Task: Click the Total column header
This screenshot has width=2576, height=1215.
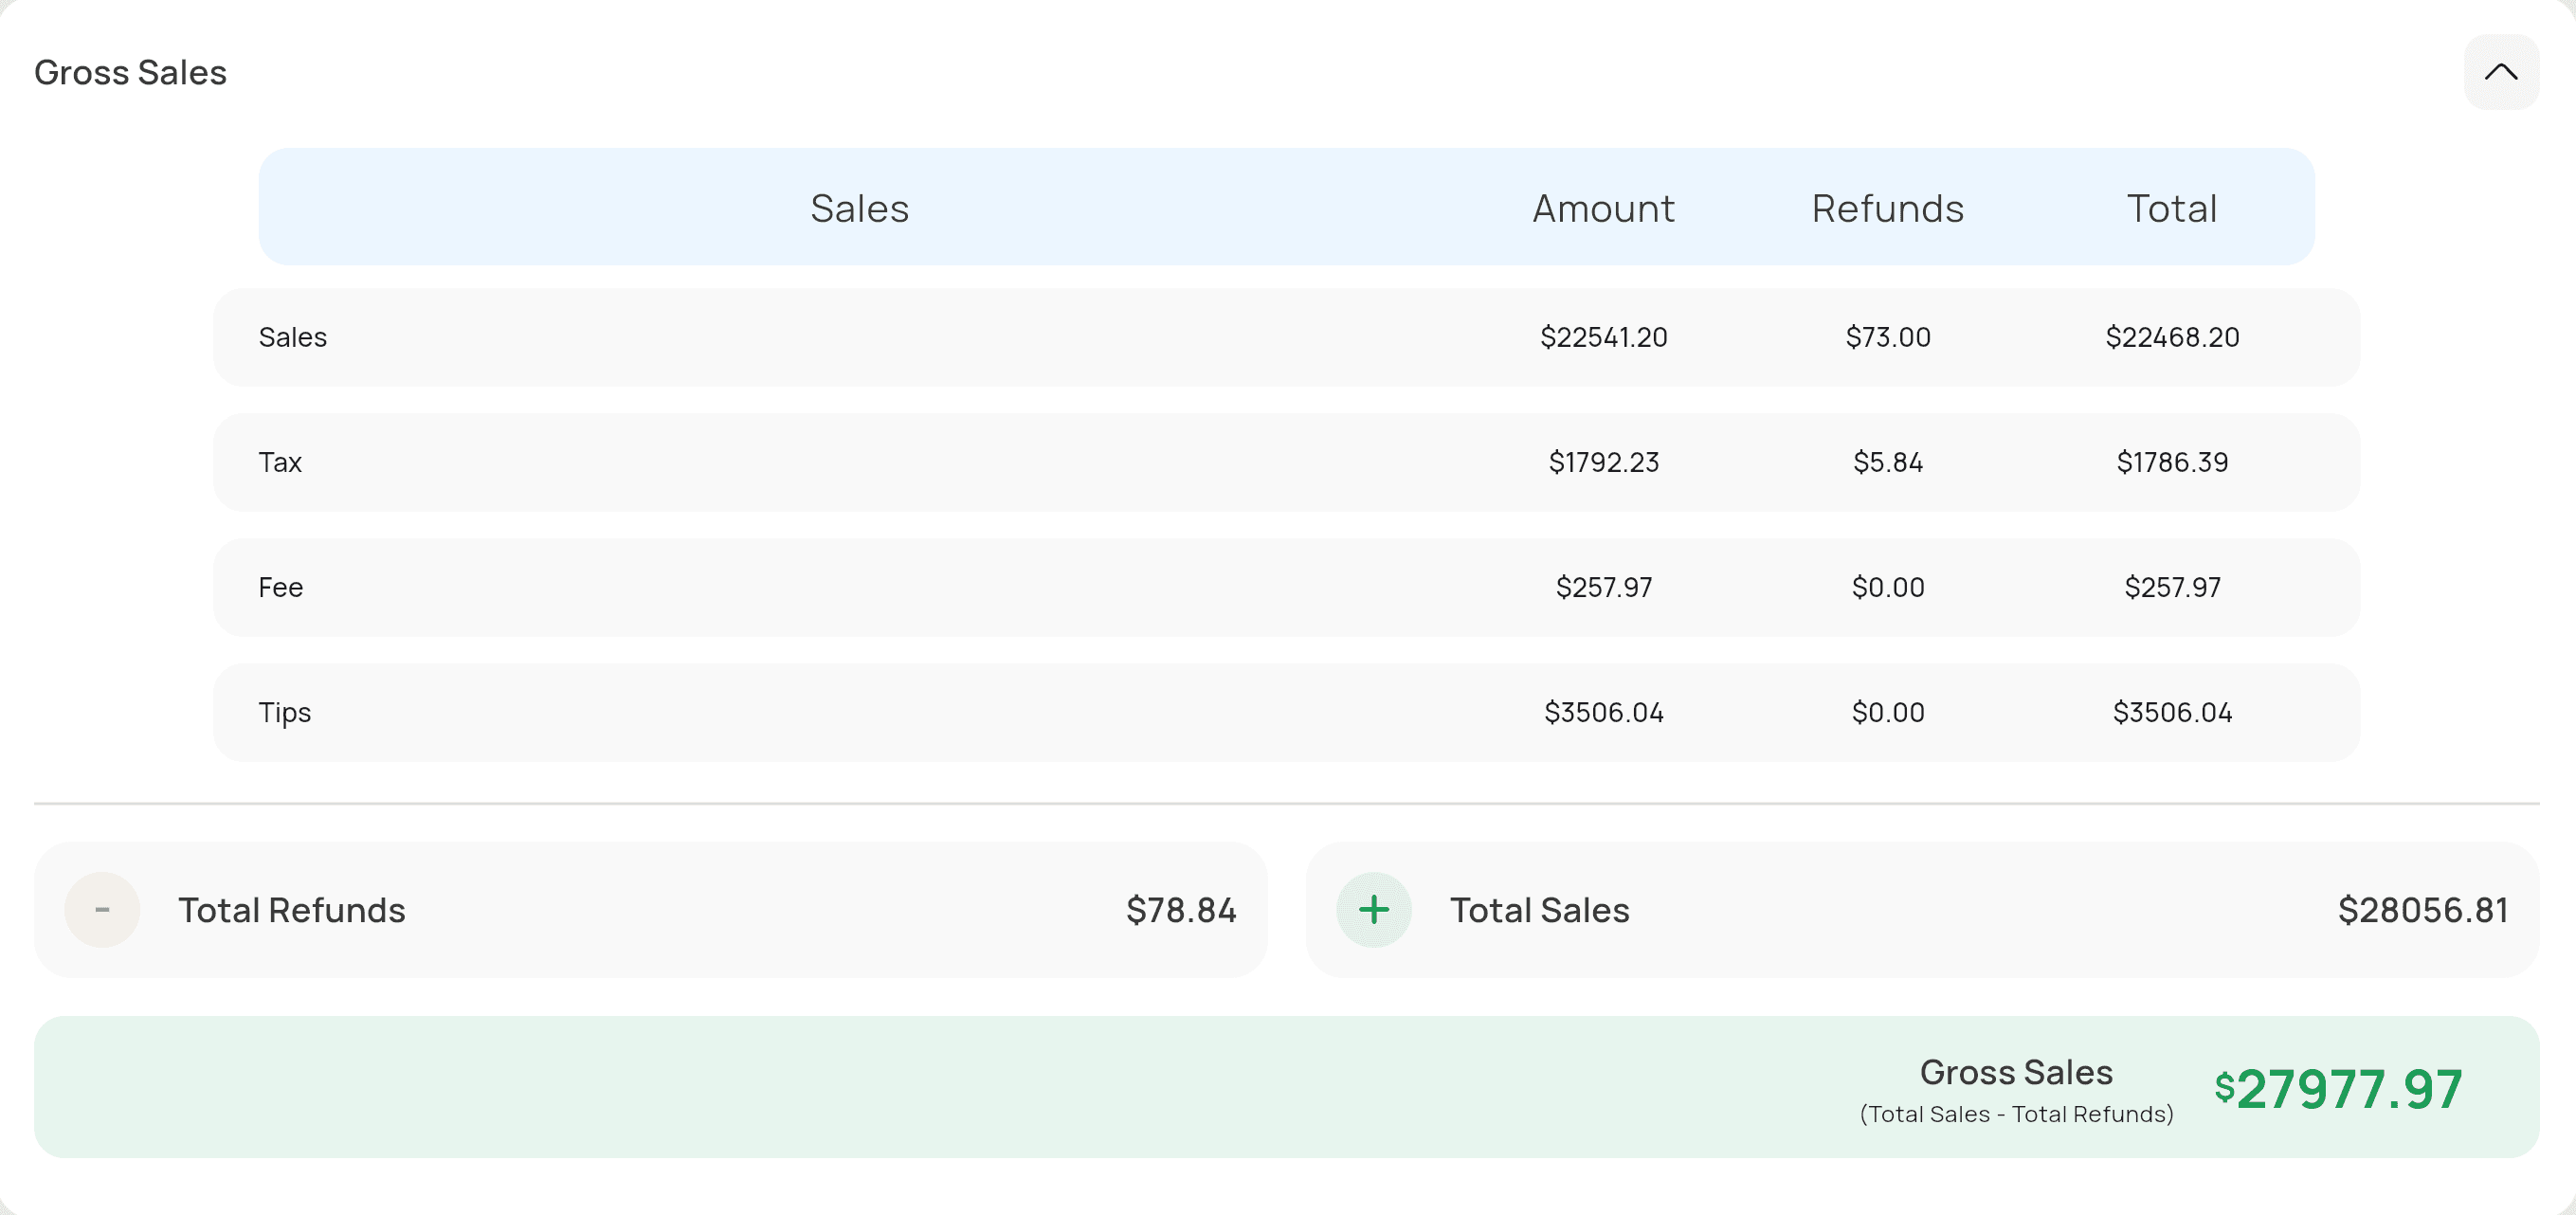Action: (2172, 208)
